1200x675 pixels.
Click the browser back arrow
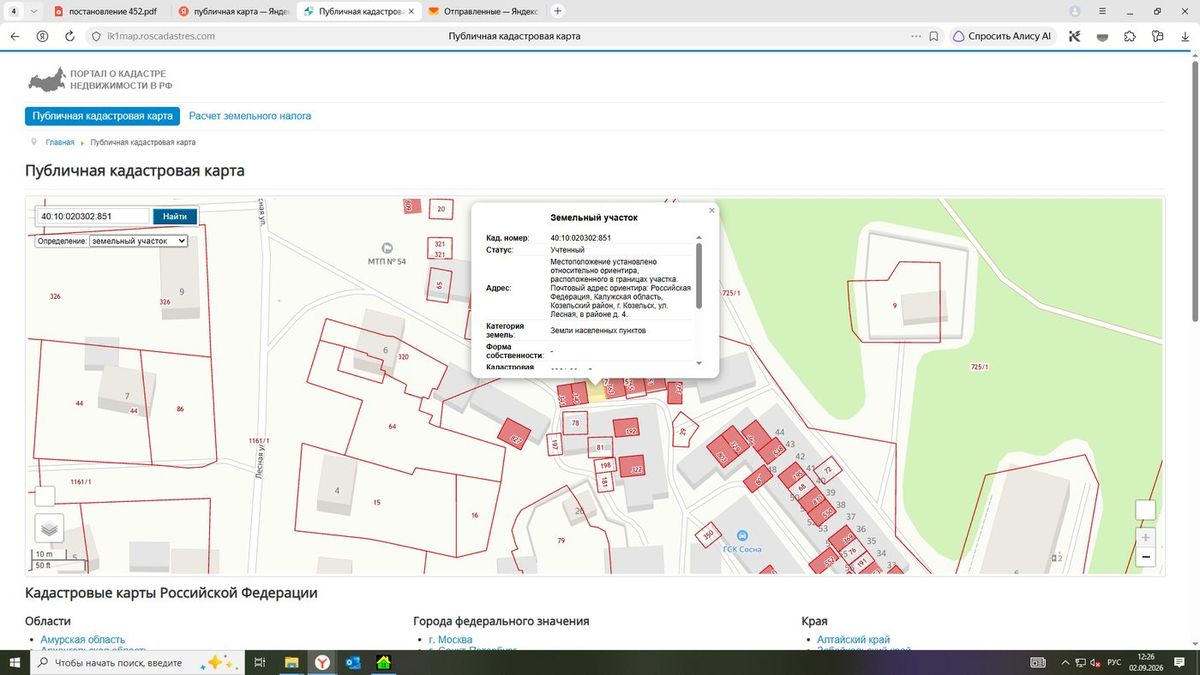coord(15,35)
